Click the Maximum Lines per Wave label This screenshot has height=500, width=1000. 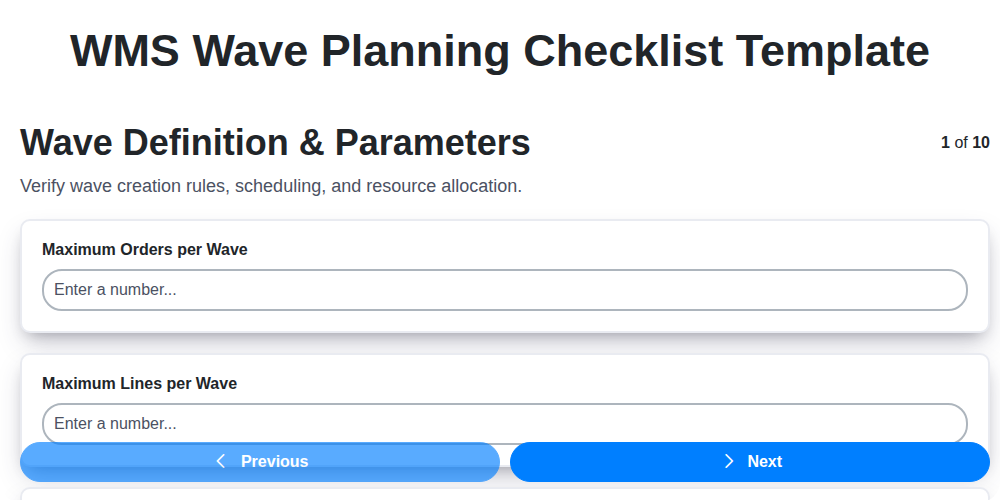[x=139, y=383]
